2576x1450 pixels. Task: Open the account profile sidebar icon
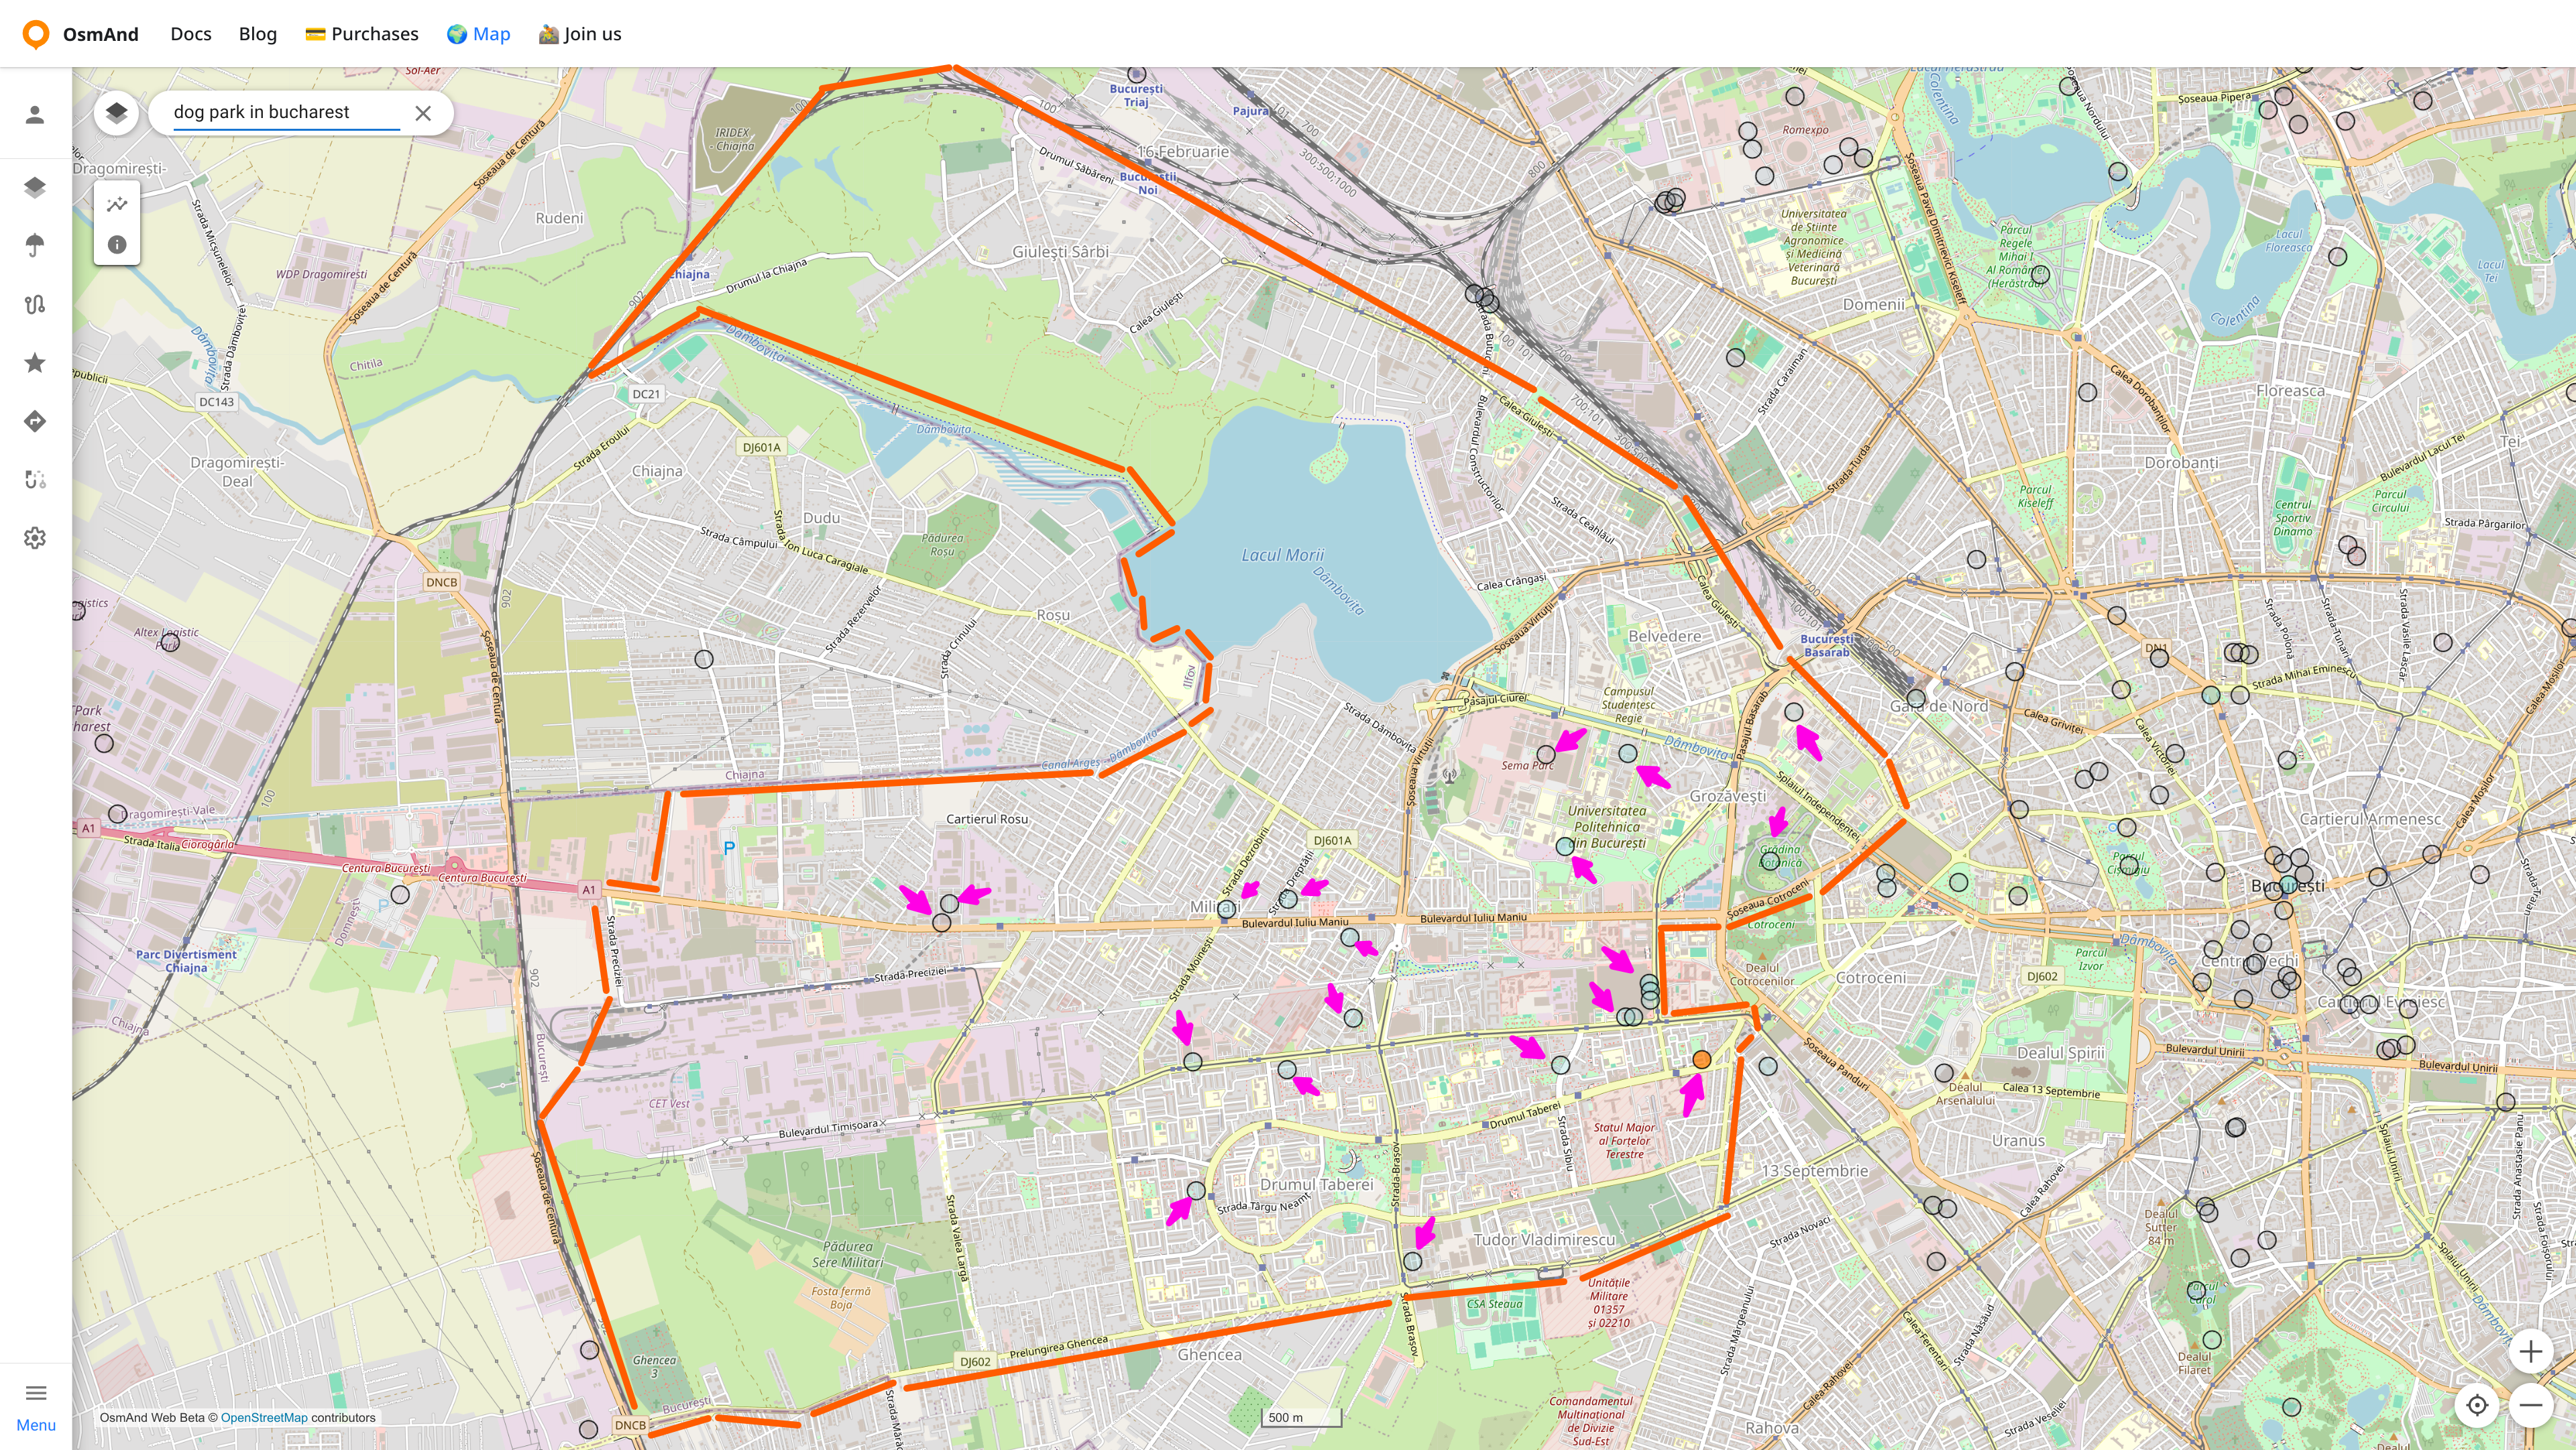pyautogui.click(x=35, y=115)
